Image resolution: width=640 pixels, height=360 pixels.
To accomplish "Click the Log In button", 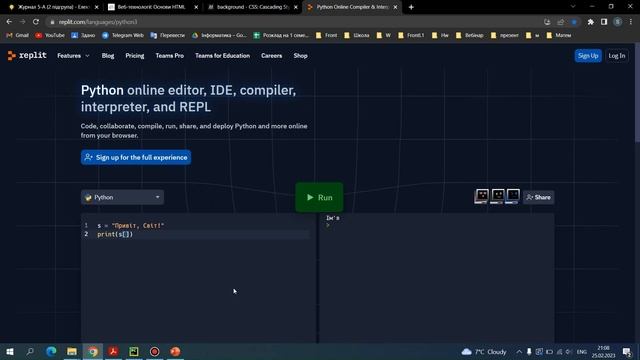I will (617, 56).
